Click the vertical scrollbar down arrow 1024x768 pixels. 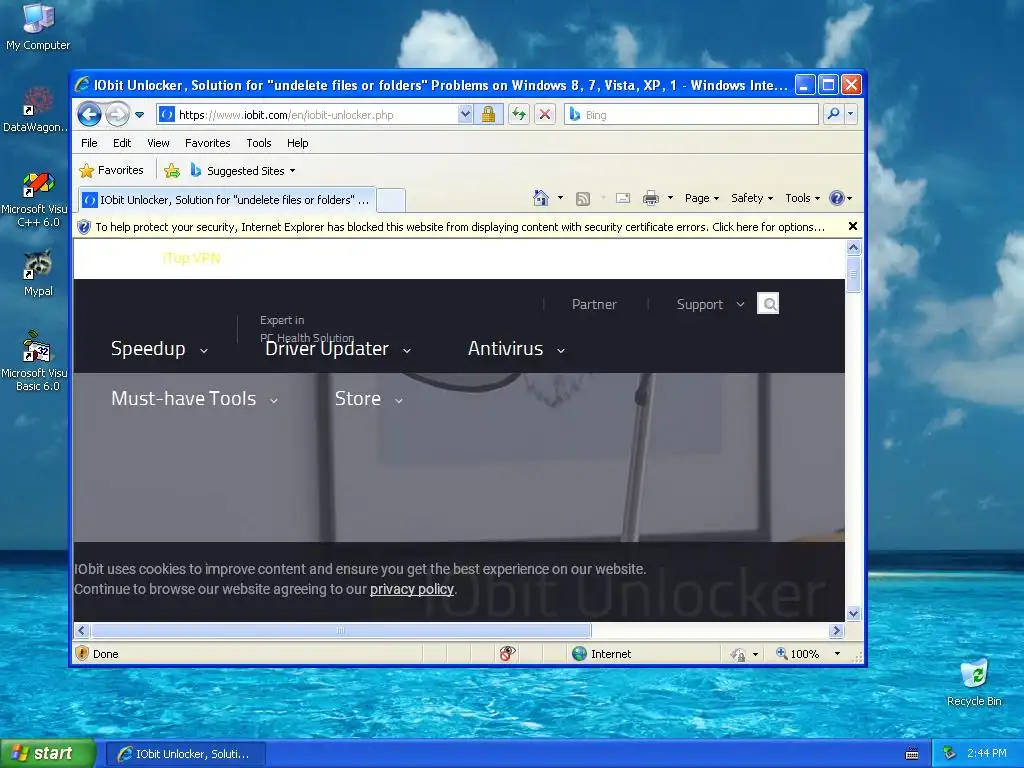click(853, 613)
